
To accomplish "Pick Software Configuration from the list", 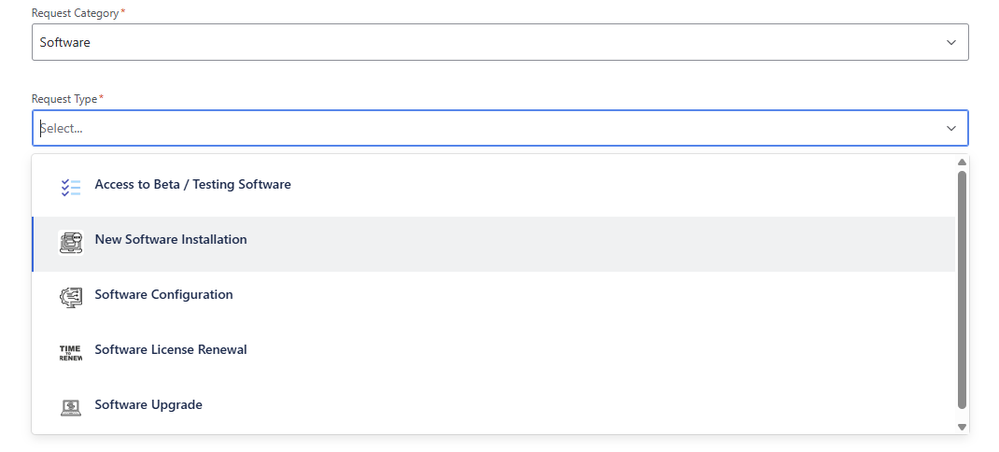I will point(164,294).
